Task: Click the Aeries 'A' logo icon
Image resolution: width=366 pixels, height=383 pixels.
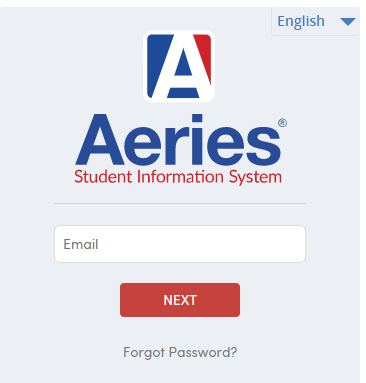Action: [179, 66]
